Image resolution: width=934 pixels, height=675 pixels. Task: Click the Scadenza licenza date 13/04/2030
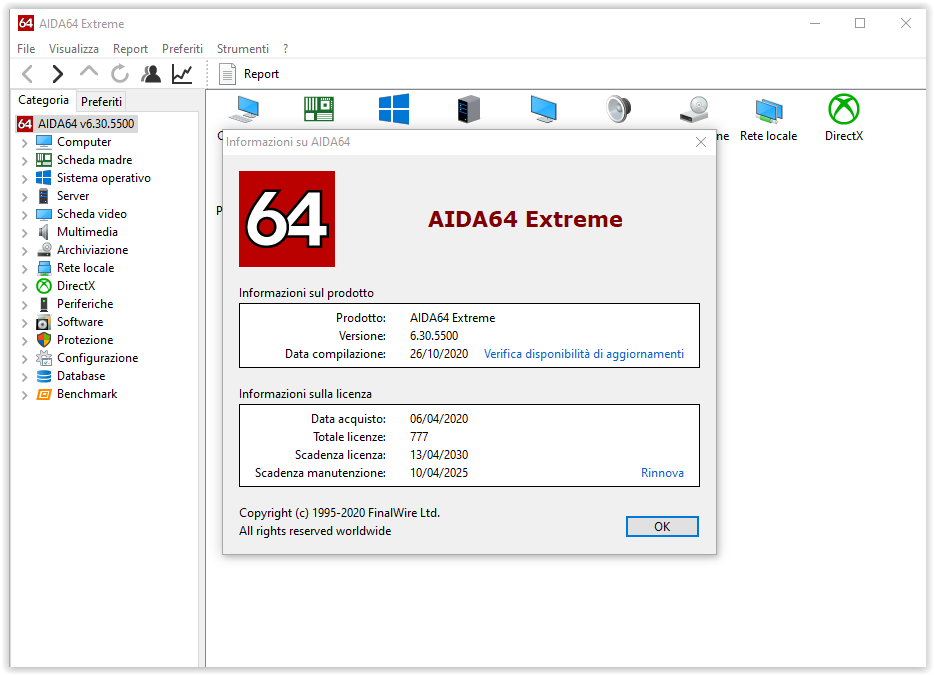coord(439,455)
